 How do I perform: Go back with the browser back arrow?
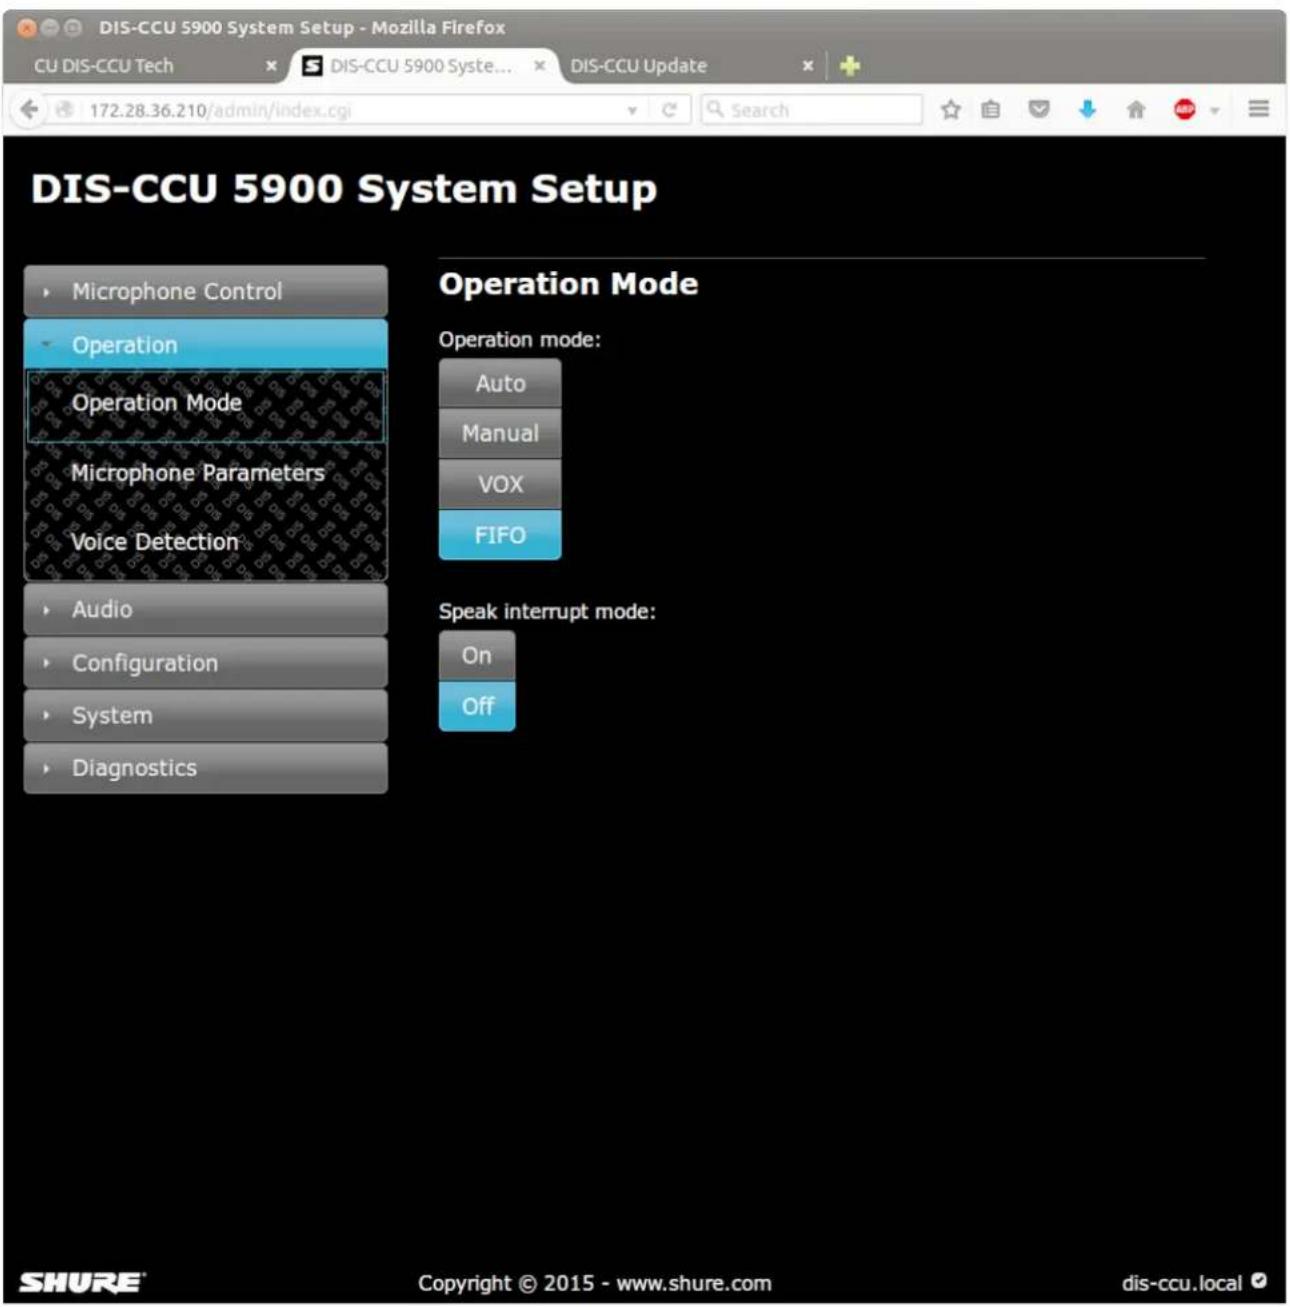(30, 110)
